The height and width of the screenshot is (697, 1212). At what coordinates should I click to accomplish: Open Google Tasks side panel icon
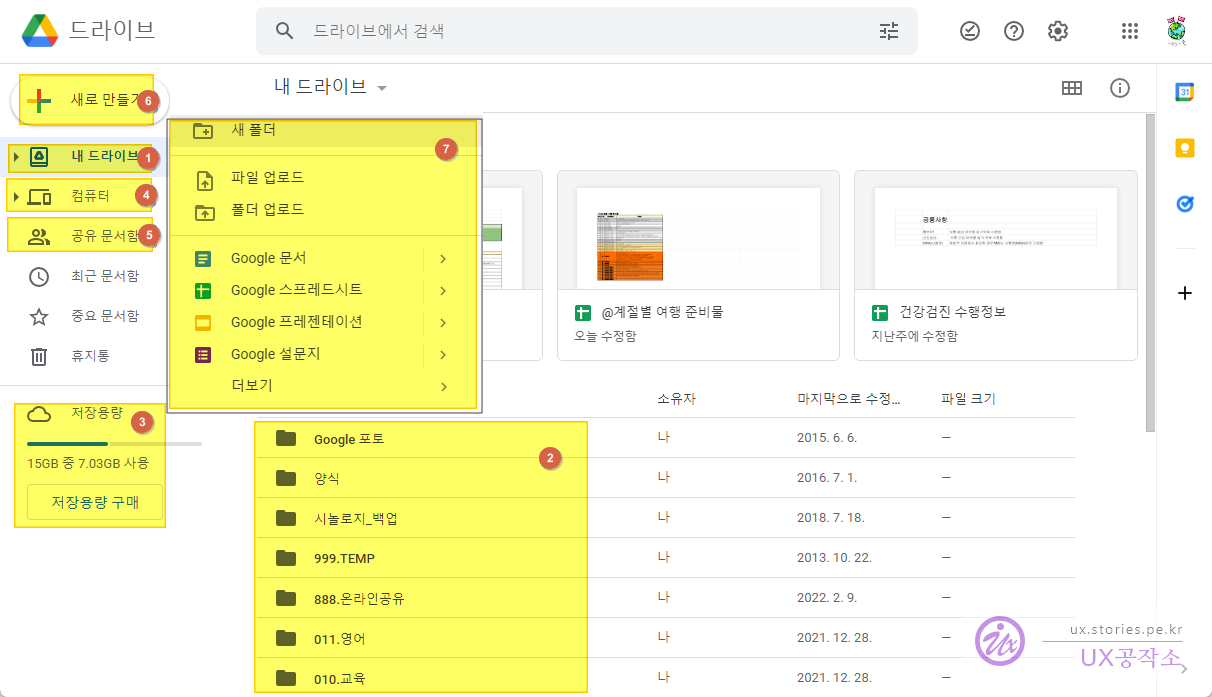(1184, 204)
